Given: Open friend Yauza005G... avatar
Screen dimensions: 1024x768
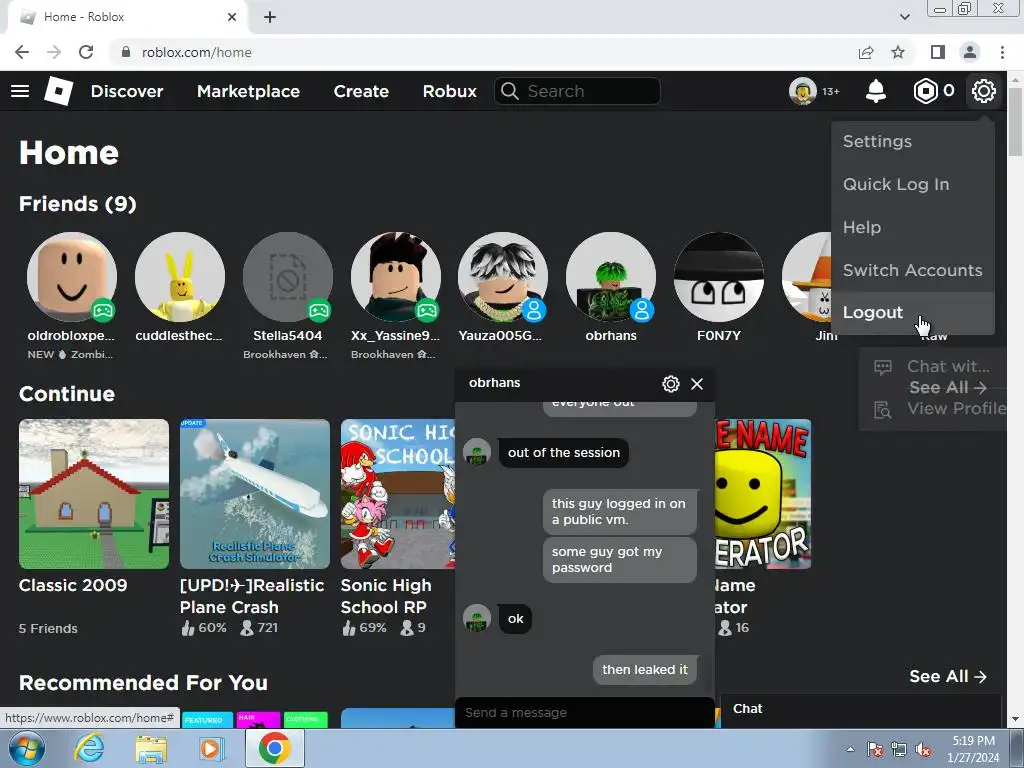Looking at the screenshot, I should click(x=503, y=277).
